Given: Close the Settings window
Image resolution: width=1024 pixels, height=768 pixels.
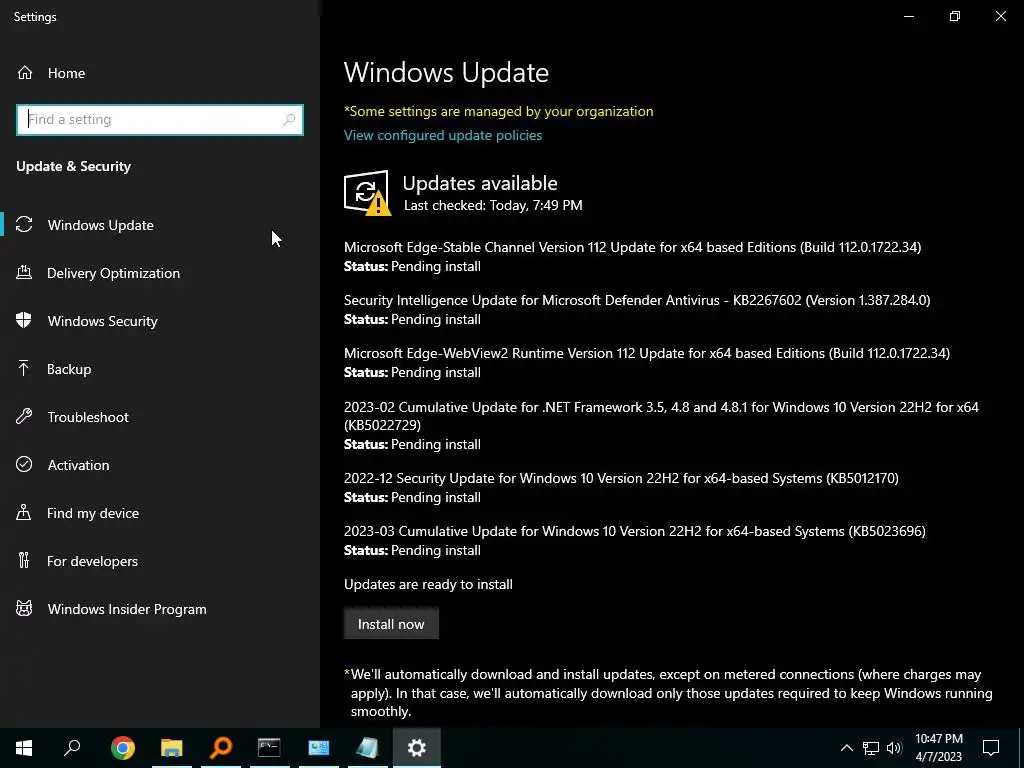Looking at the screenshot, I should (1000, 16).
